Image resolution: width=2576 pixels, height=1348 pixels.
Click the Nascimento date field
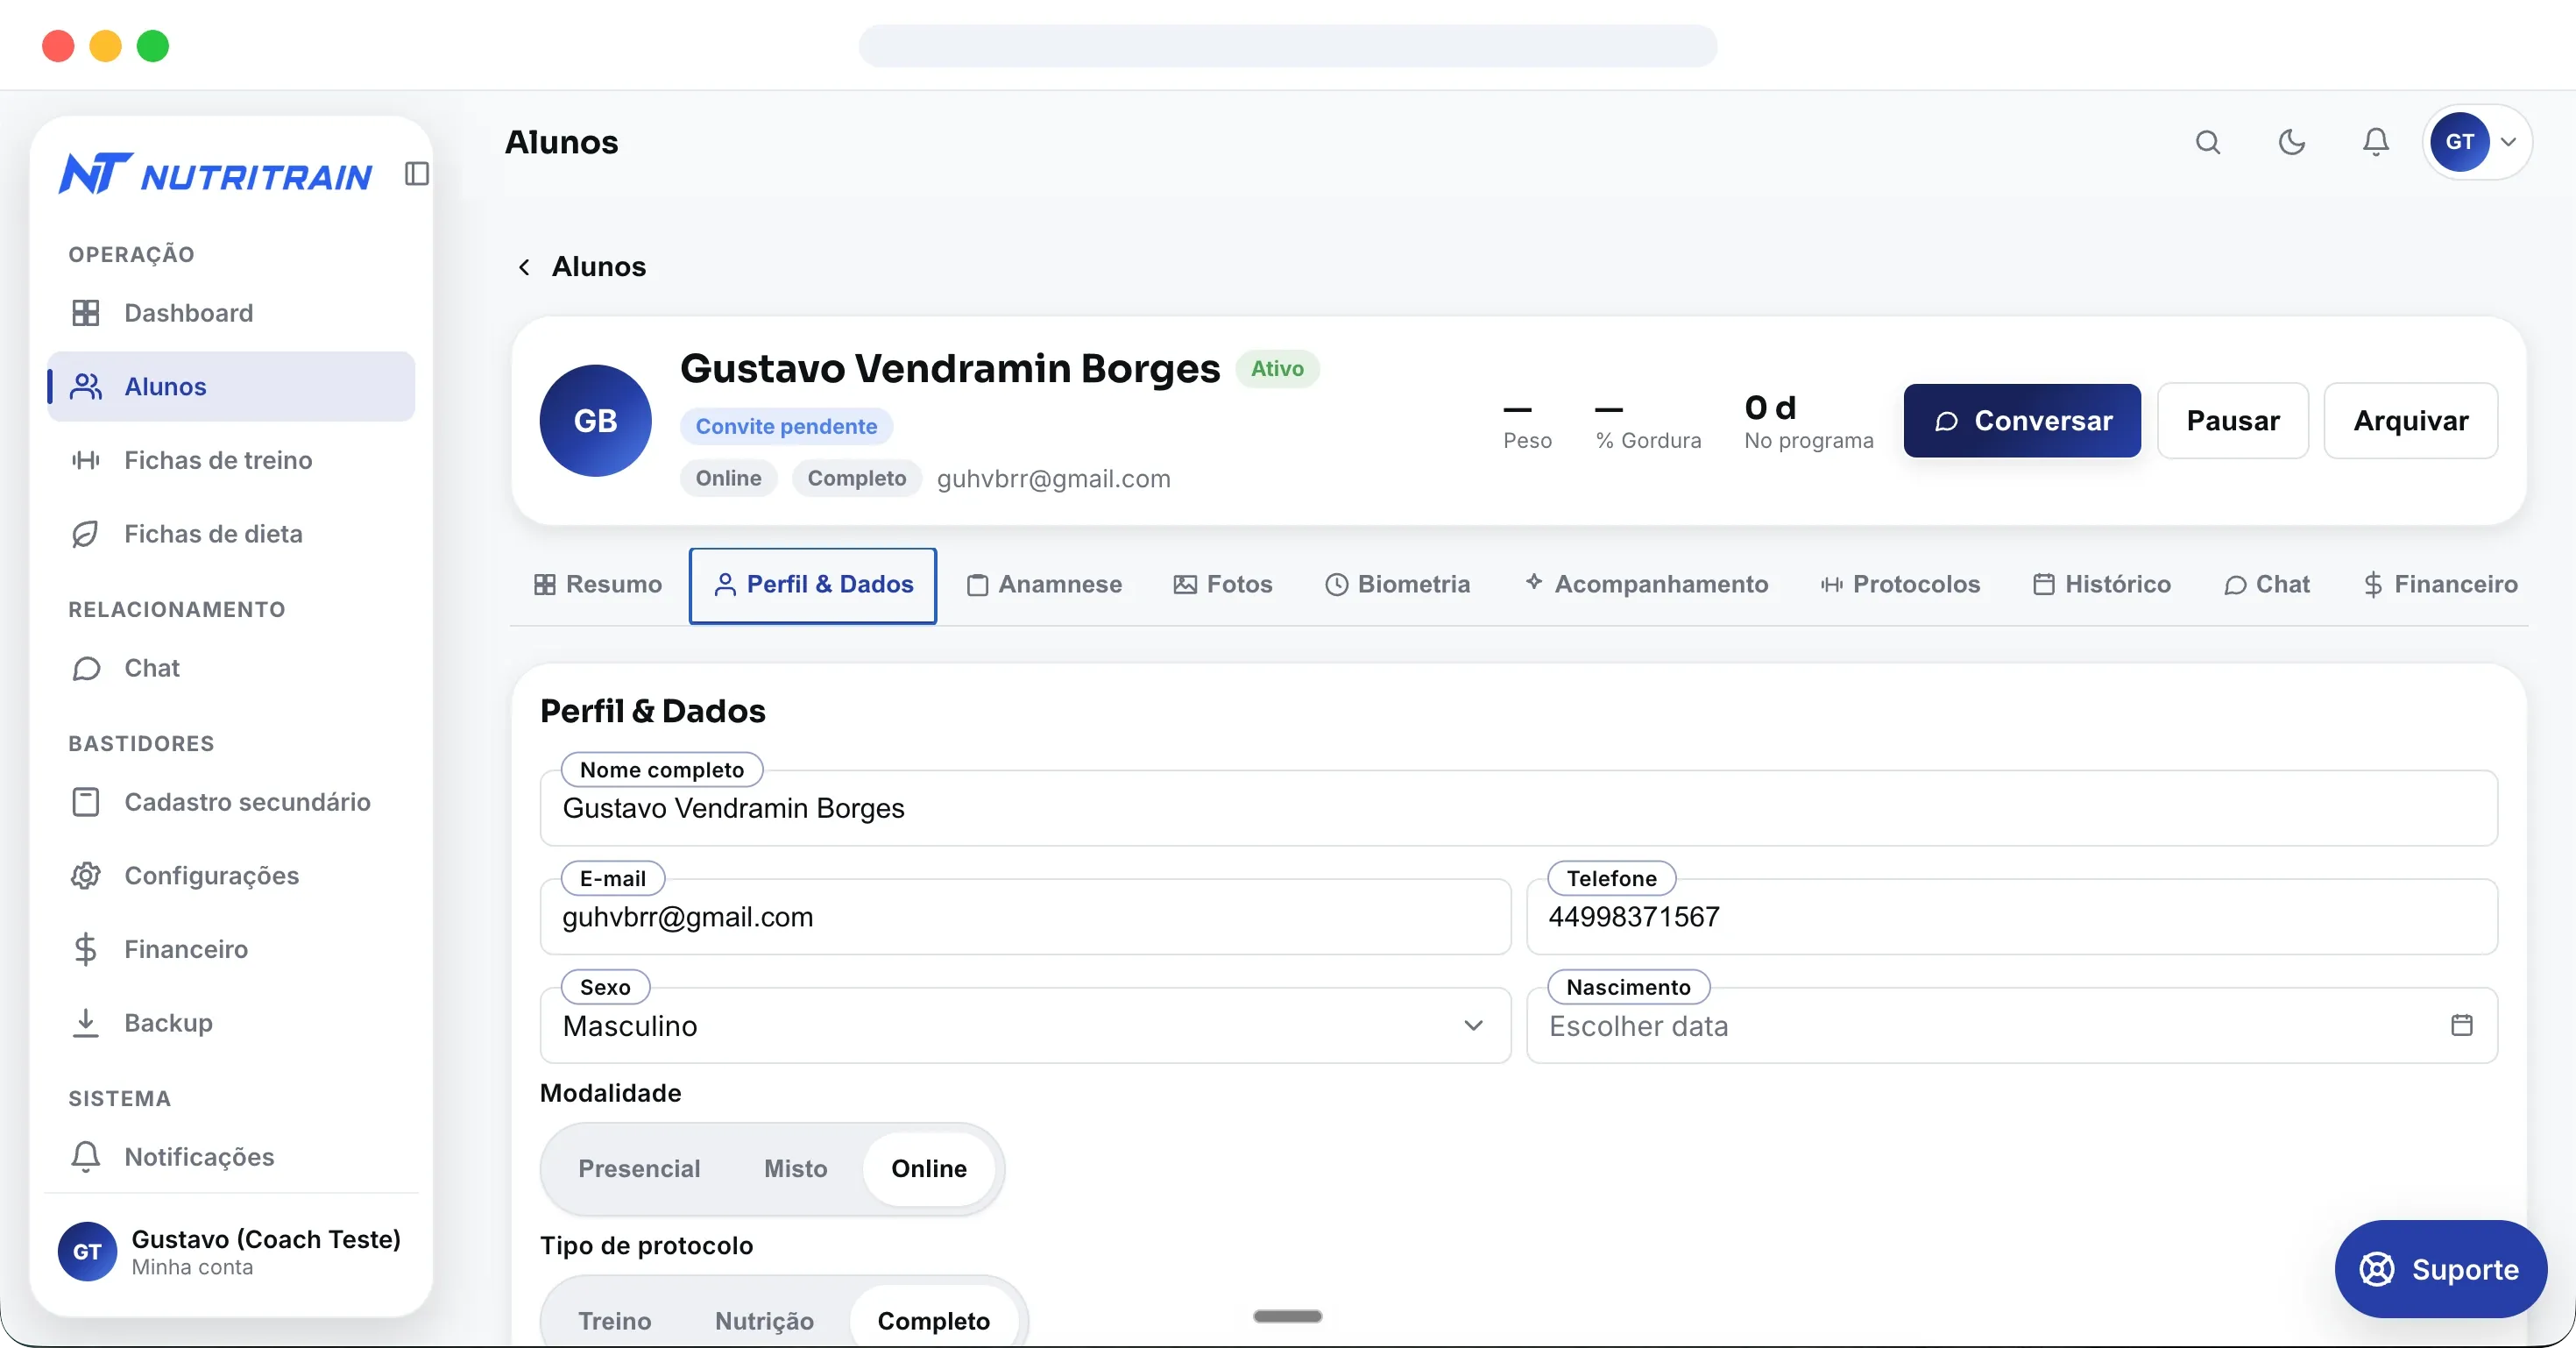[x=2012, y=1026]
